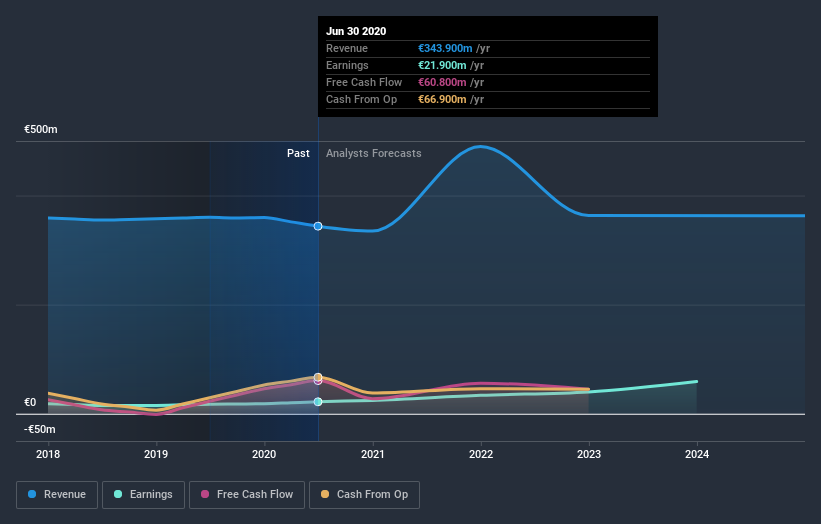This screenshot has height=524, width=821.
Task: Click the teal Earnings legend dot
Action: point(118,494)
